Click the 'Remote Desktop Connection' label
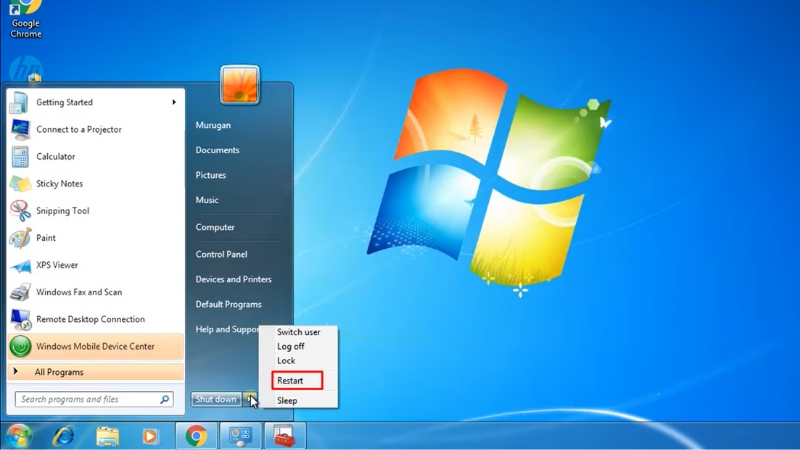Viewport: 800px width, 450px height. click(90, 319)
